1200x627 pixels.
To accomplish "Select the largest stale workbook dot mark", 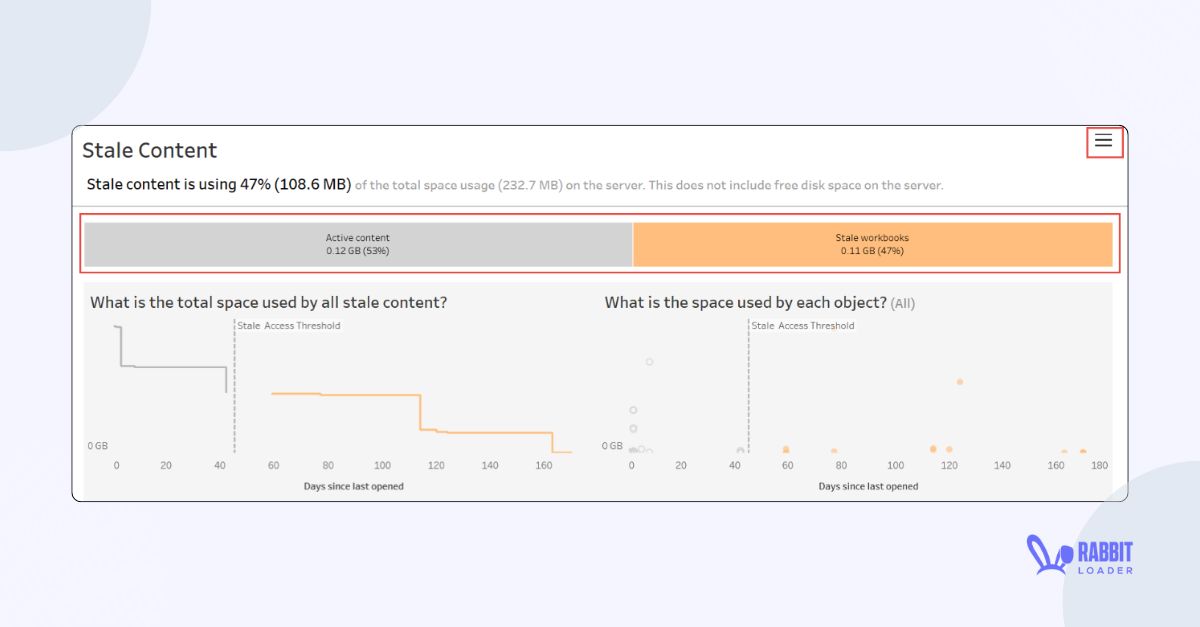I will coord(960,381).
